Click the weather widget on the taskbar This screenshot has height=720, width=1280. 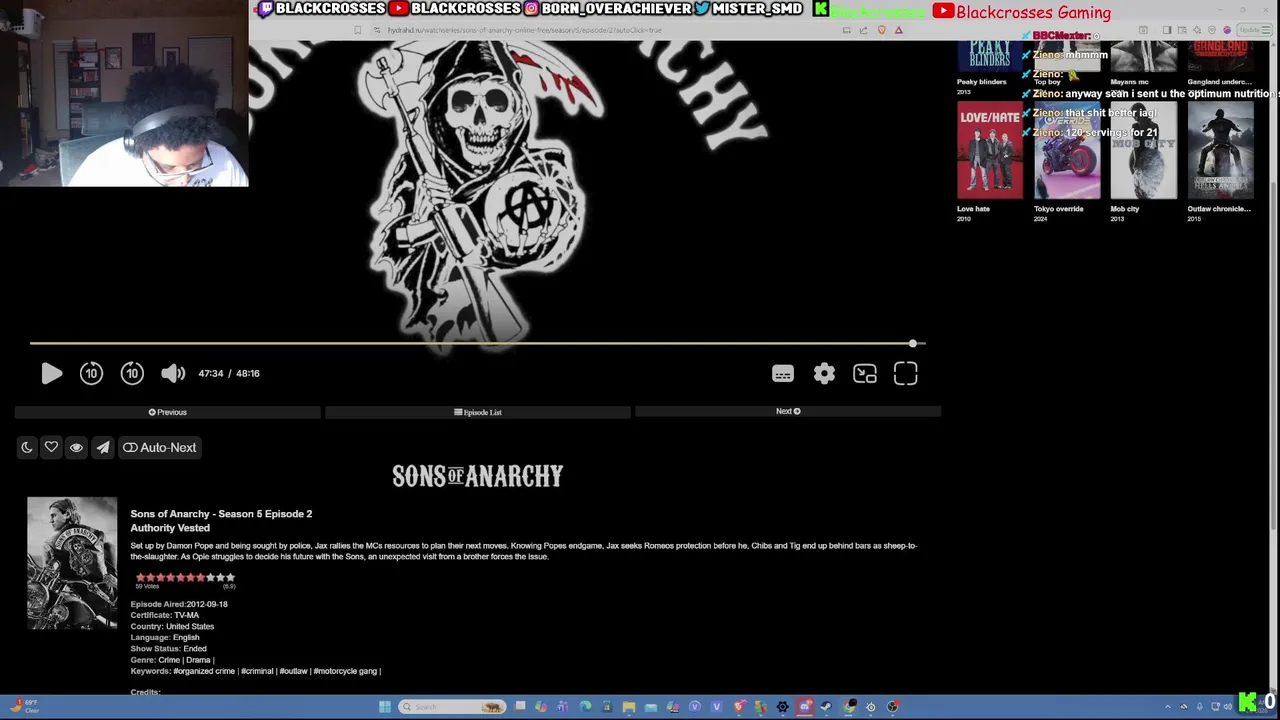tap(23, 707)
